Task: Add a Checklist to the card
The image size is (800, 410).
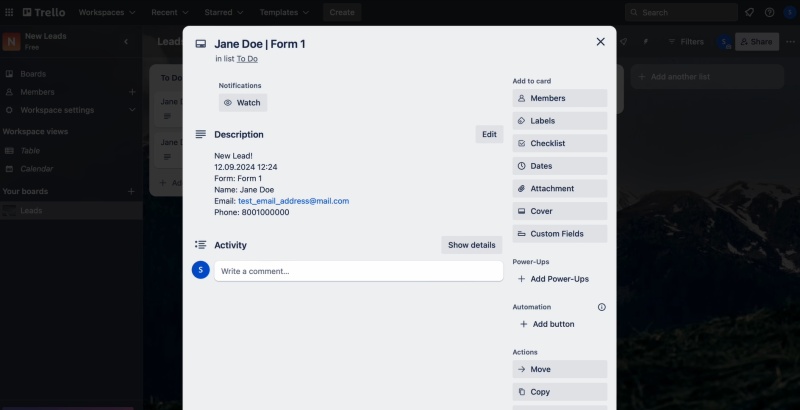Action: click(x=559, y=143)
